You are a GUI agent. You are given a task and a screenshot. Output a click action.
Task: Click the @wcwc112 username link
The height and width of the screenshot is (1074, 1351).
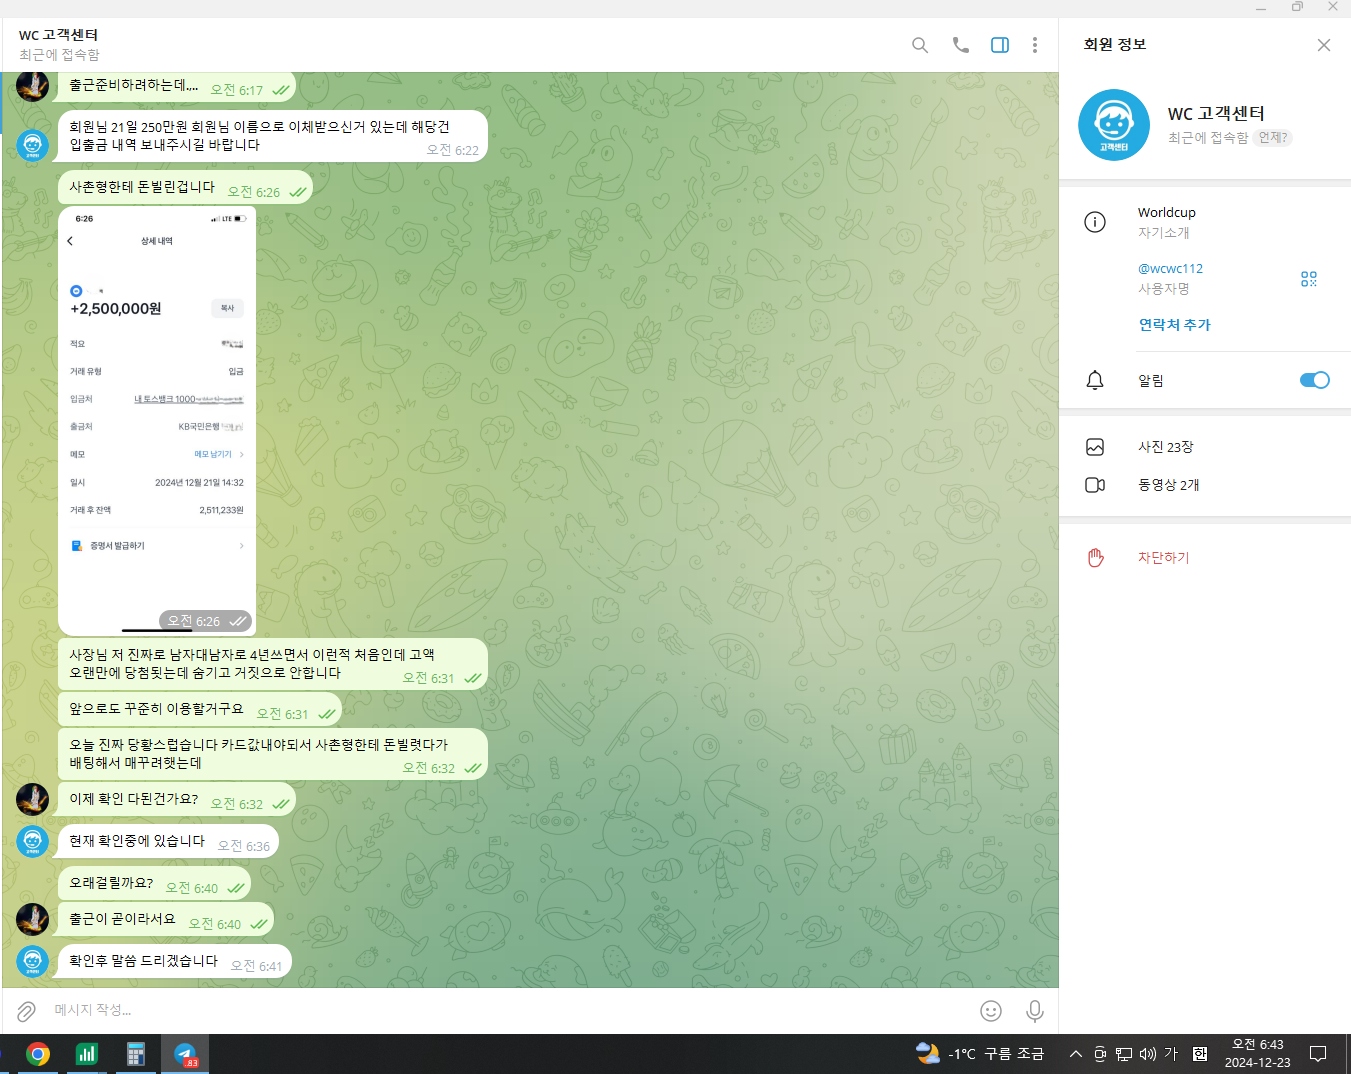pyautogui.click(x=1170, y=269)
